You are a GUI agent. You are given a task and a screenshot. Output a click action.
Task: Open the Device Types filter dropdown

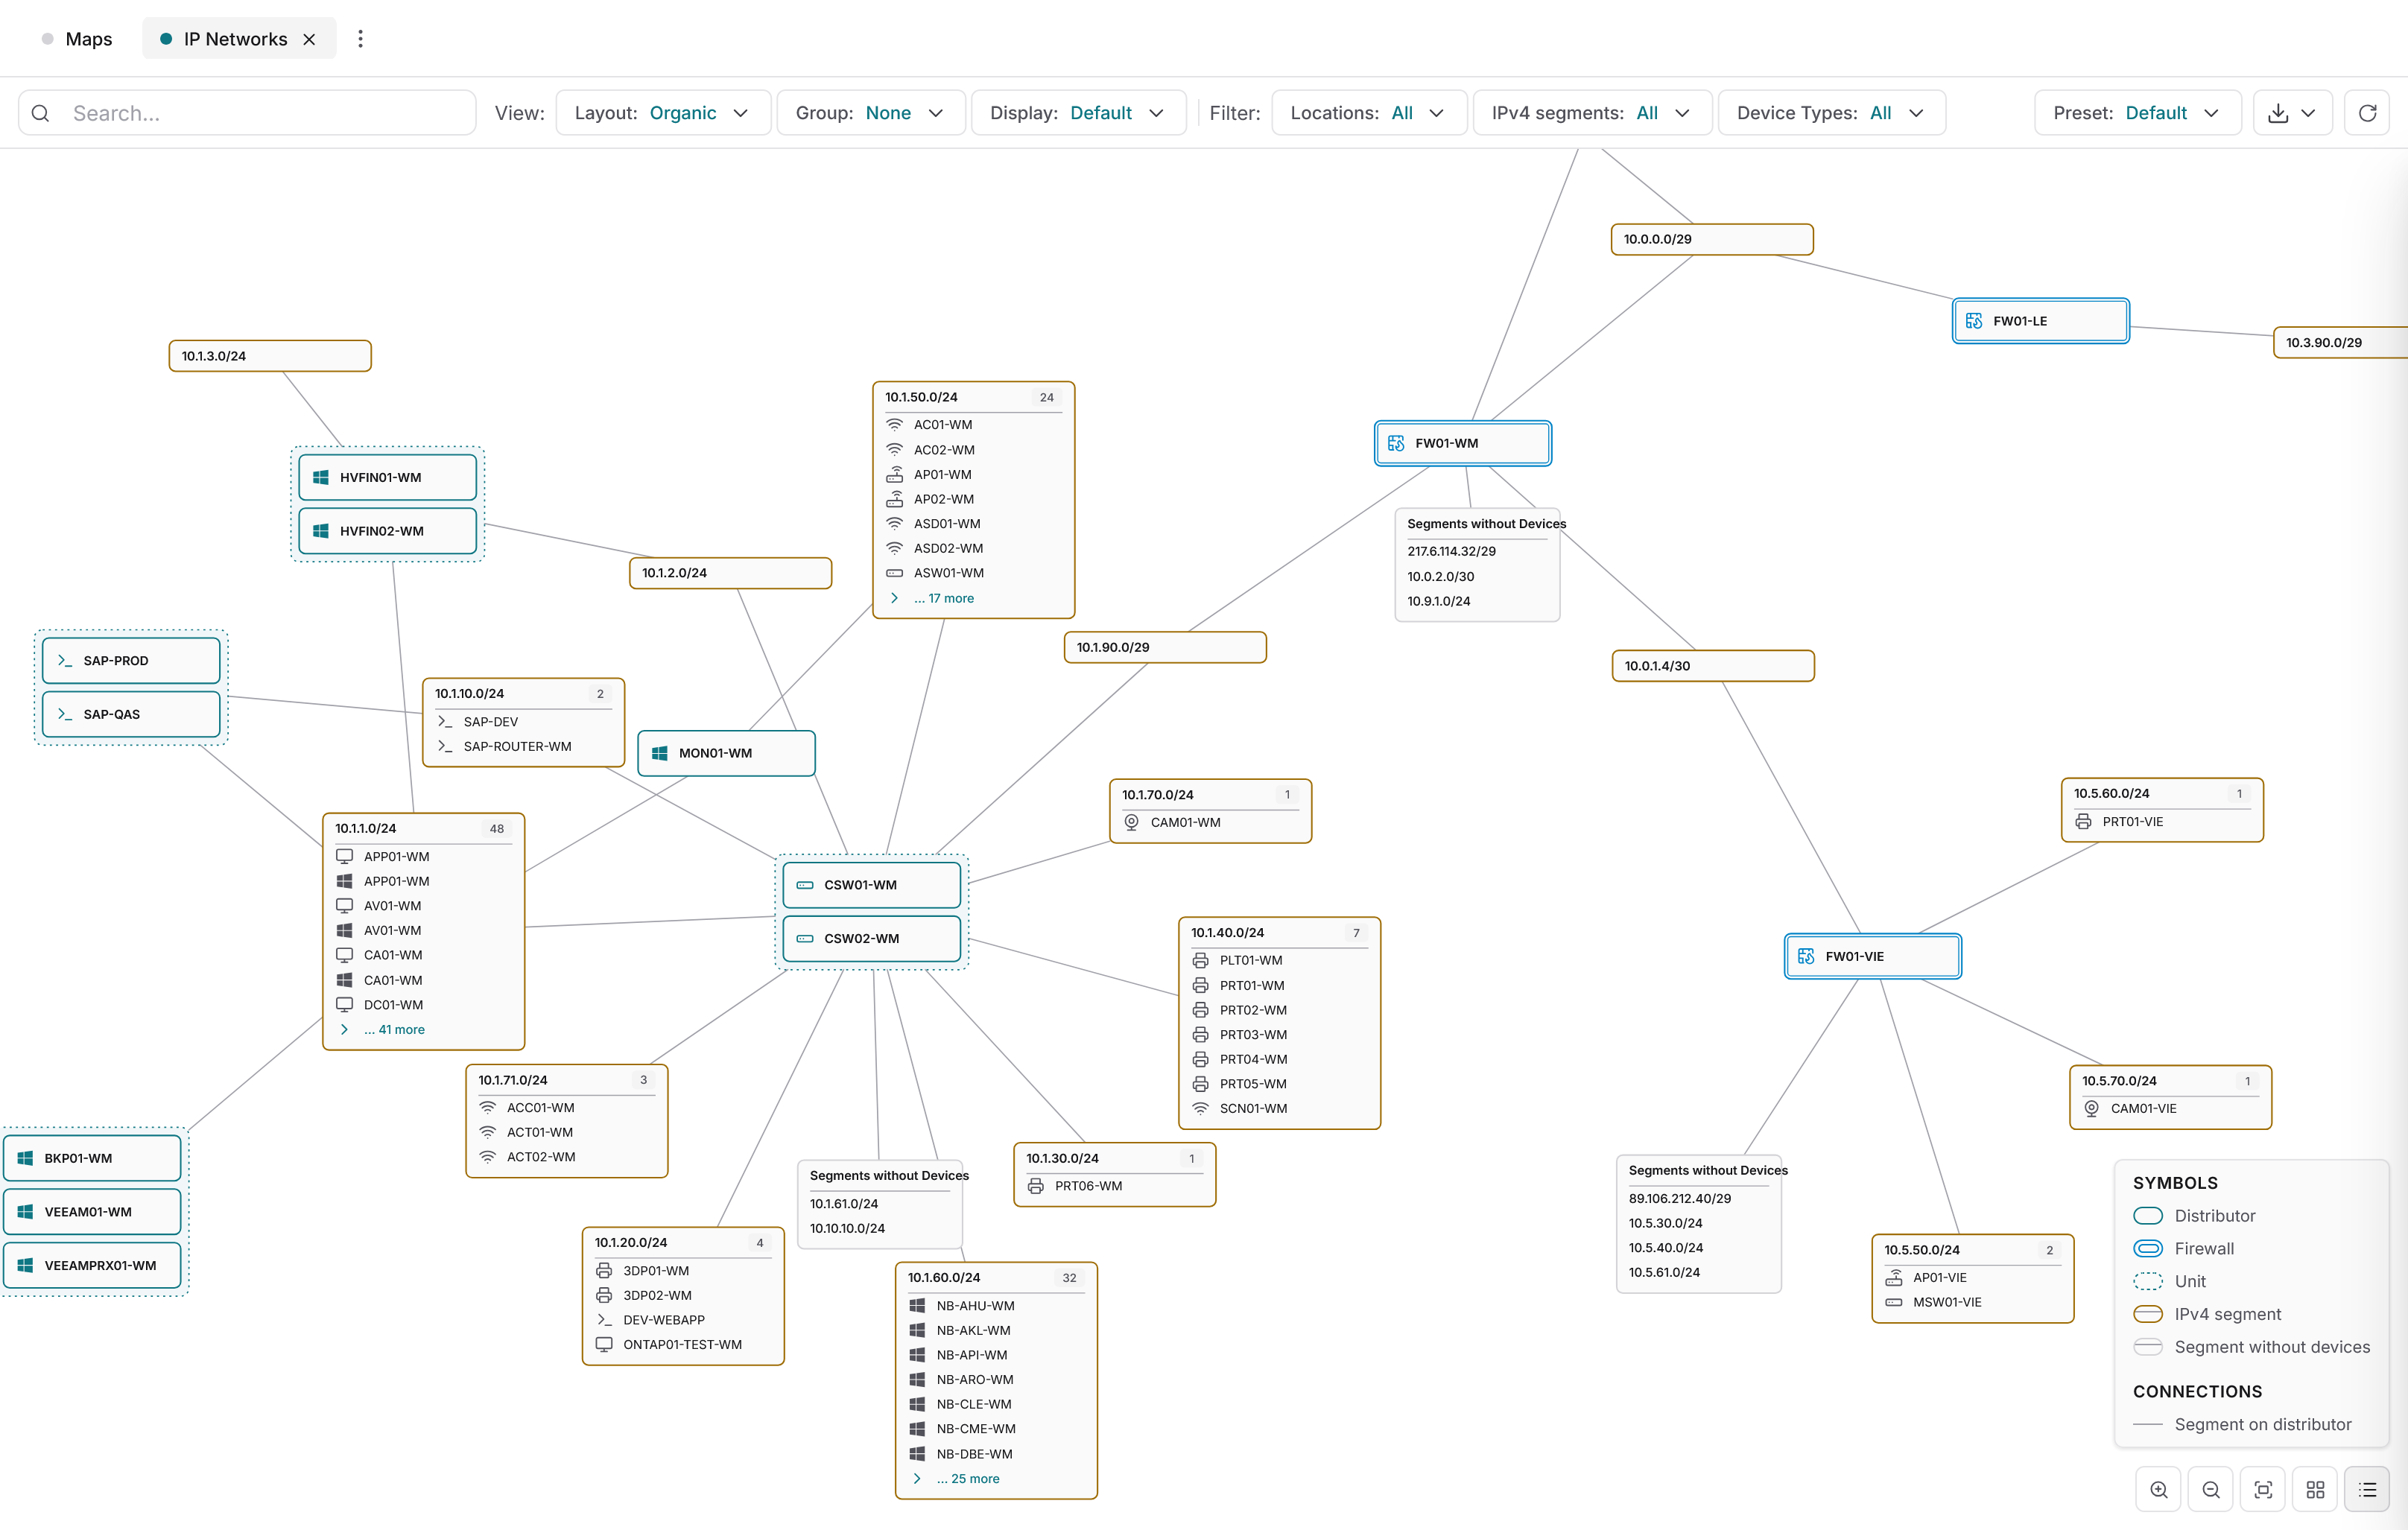tap(1831, 113)
